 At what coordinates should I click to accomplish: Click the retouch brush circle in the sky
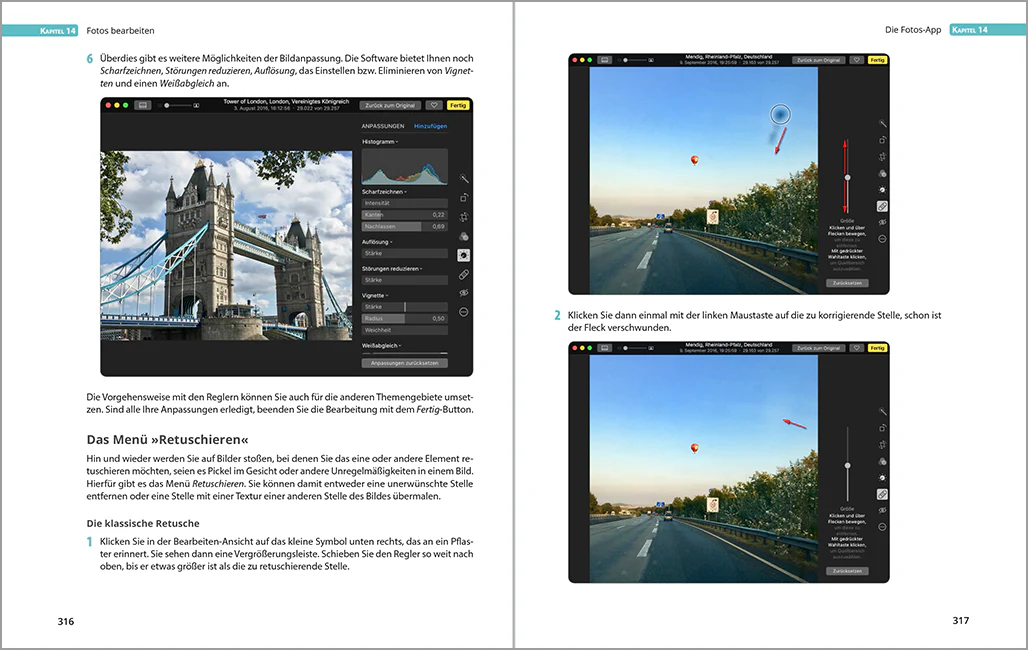tap(780, 115)
